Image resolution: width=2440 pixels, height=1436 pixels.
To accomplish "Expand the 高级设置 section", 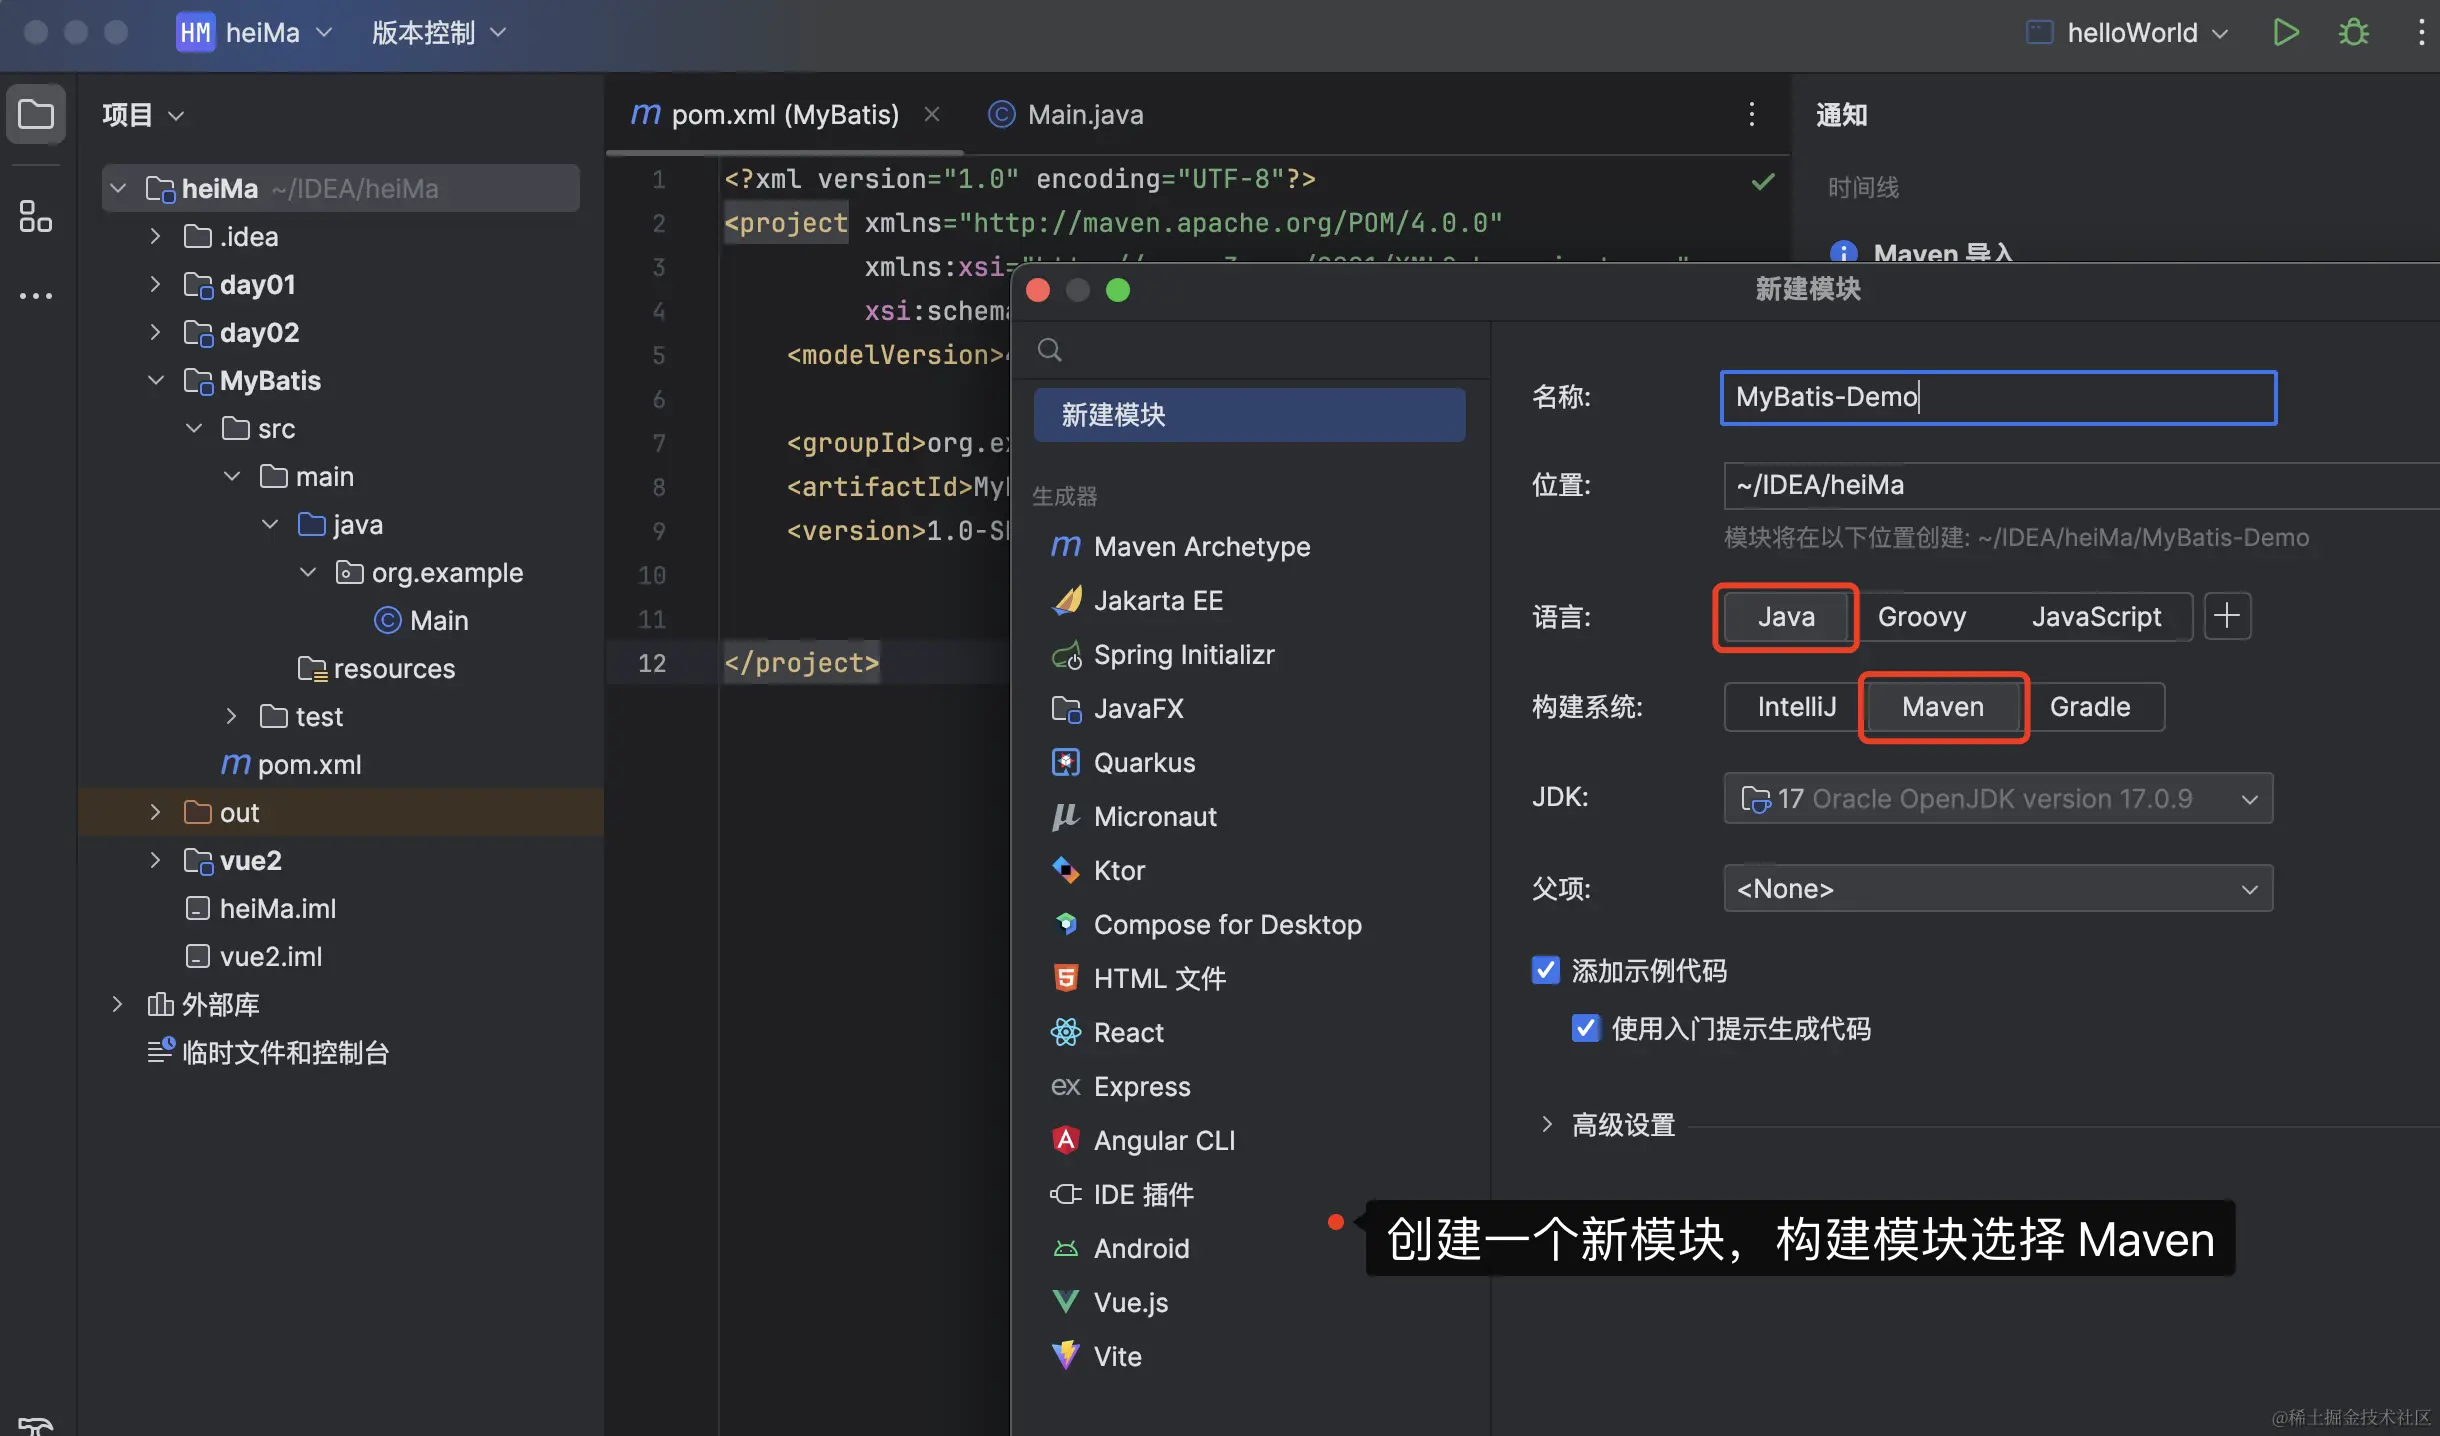I will click(1546, 1124).
